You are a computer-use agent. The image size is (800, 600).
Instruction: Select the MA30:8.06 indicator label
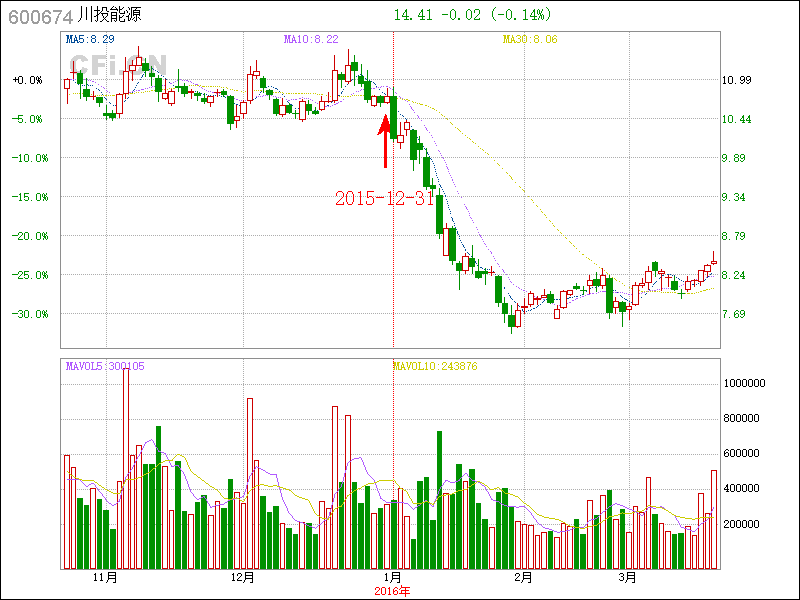coord(530,39)
